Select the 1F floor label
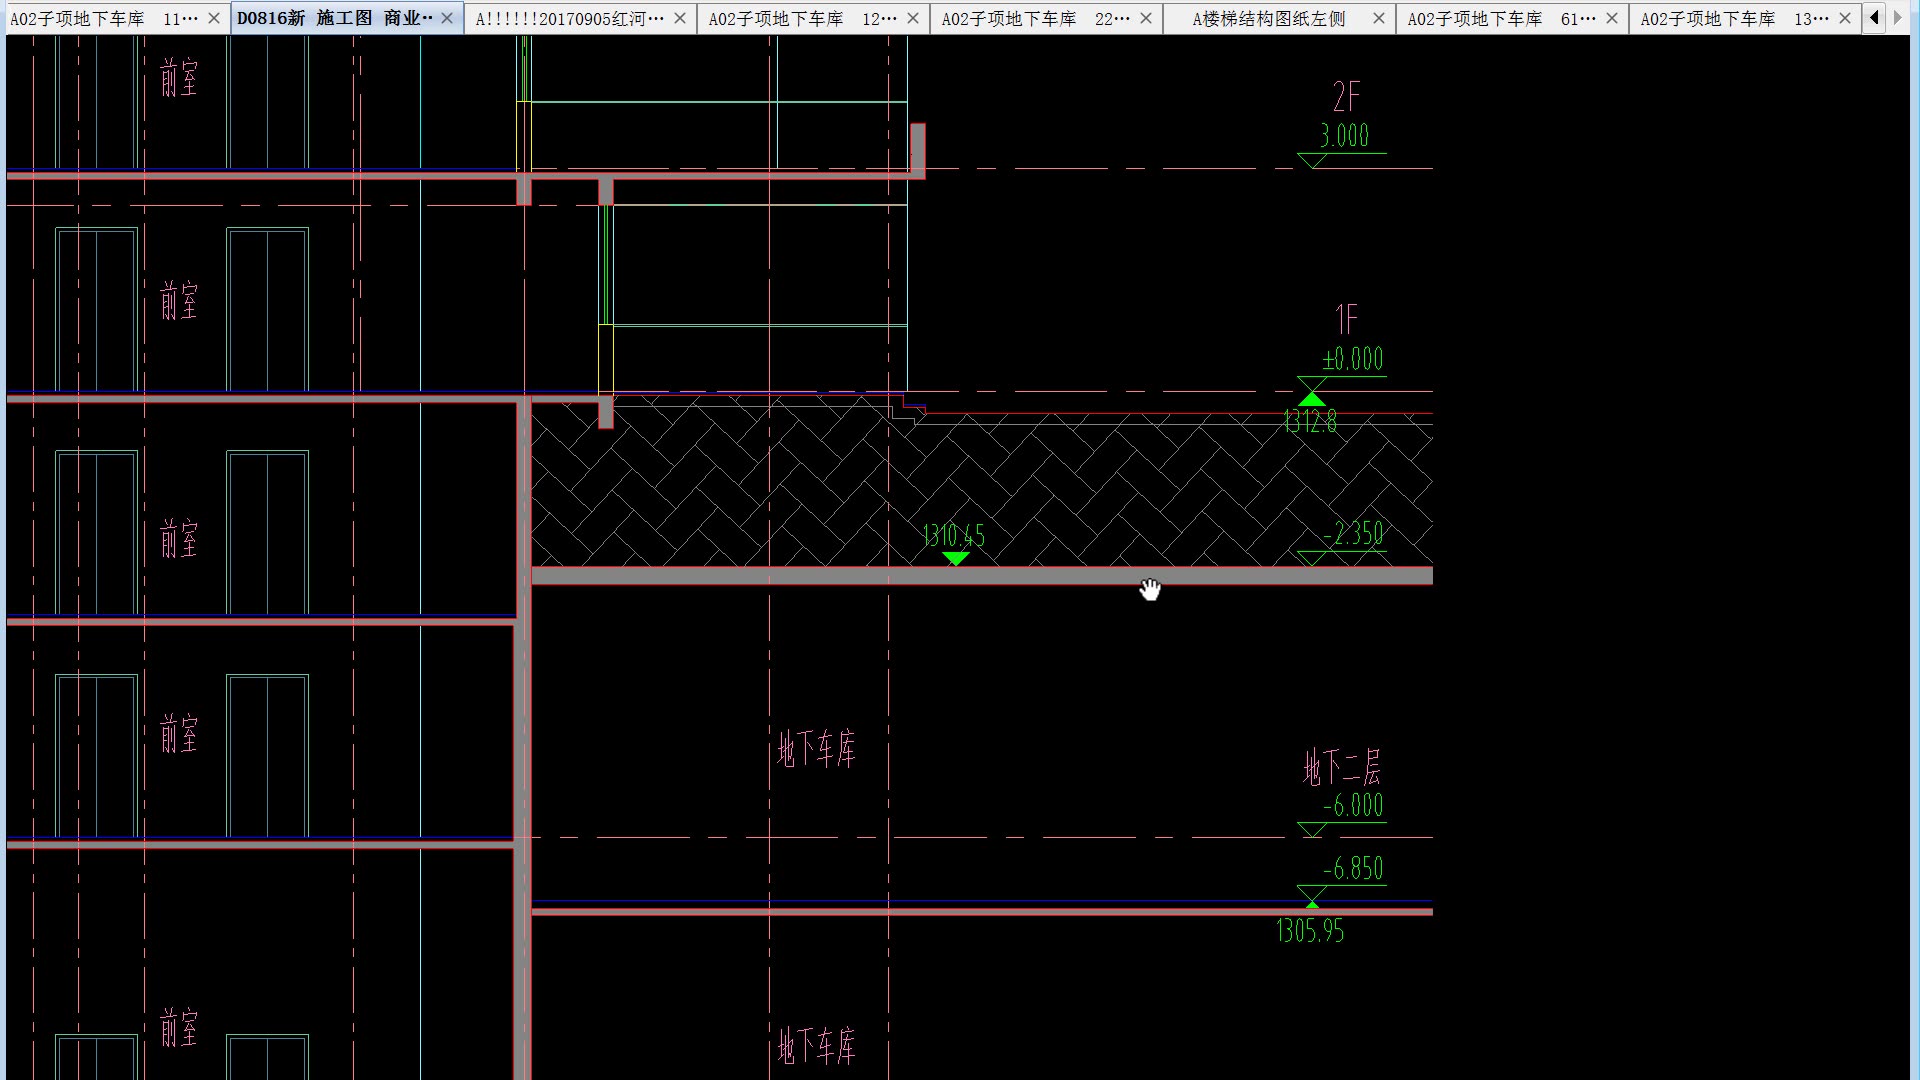 (x=1346, y=319)
